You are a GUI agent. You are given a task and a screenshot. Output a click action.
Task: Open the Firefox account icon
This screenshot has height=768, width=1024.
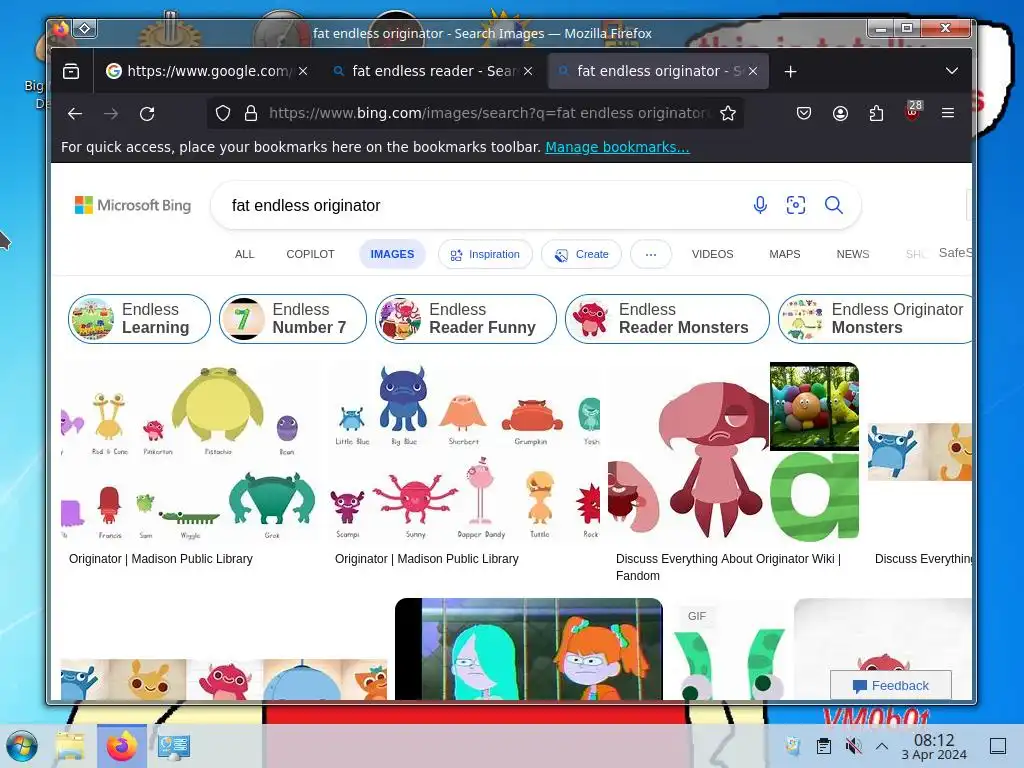point(840,114)
